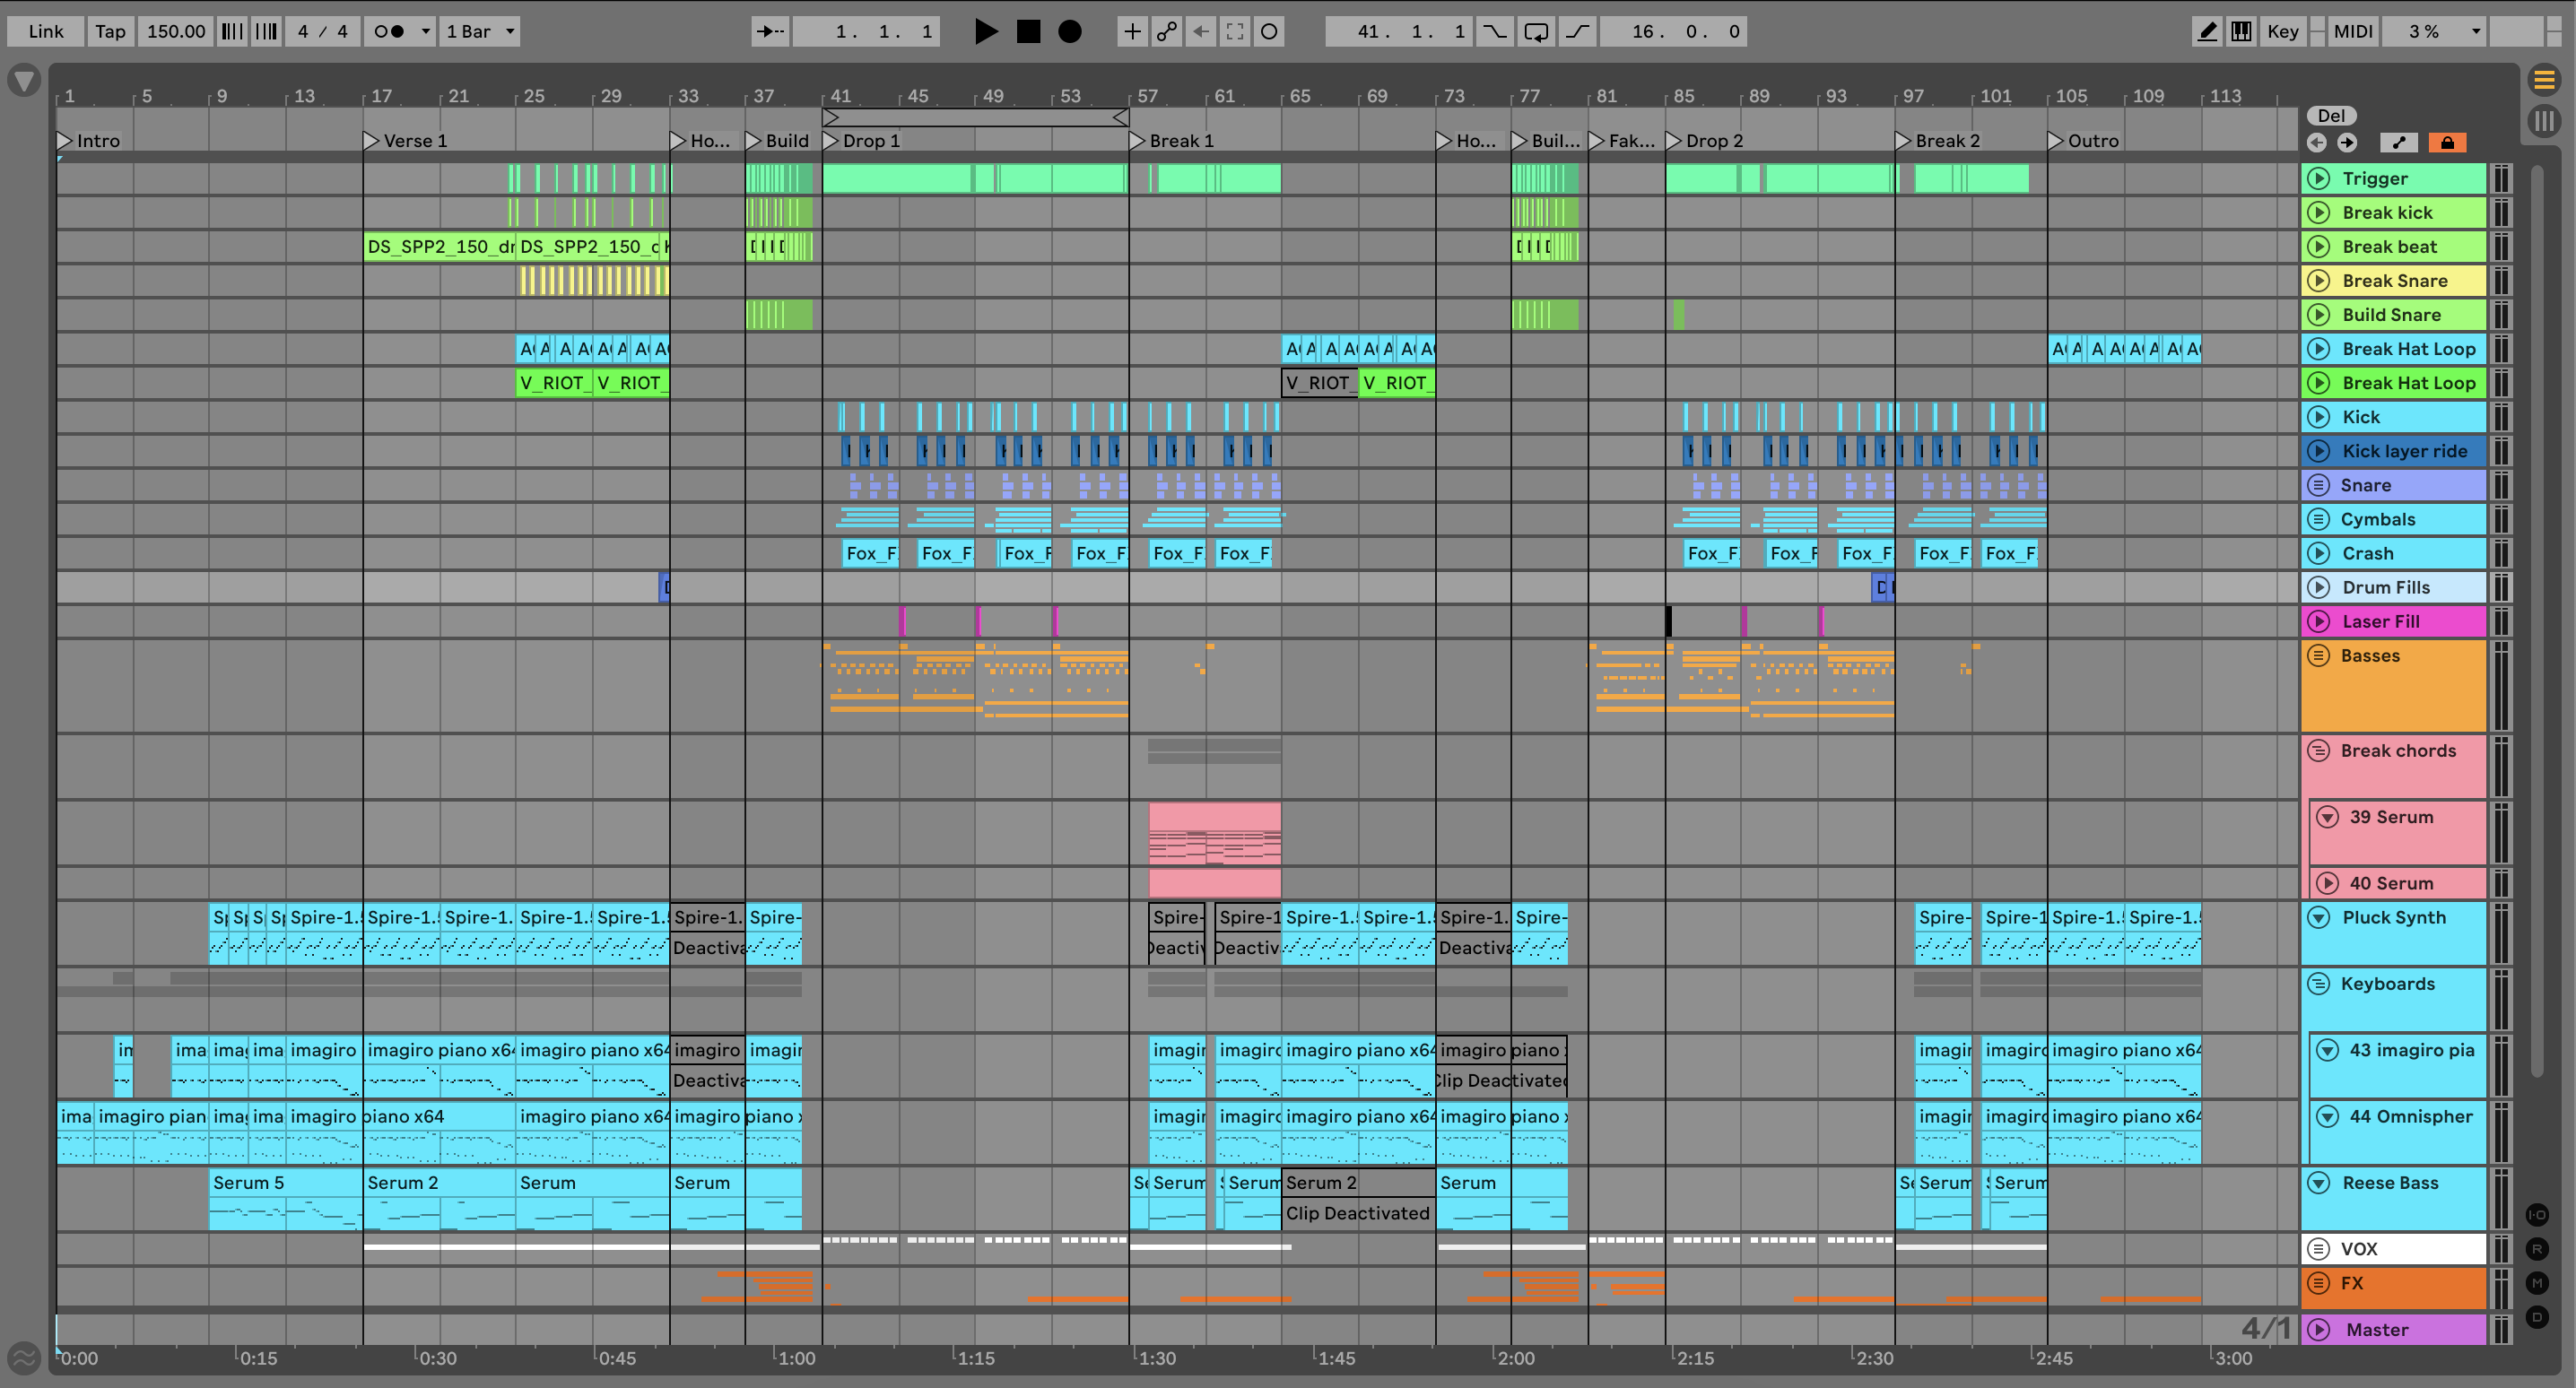The width and height of the screenshot is (2576, 1388).
Task: Open the MIDI map mode
Action: 2352,31
